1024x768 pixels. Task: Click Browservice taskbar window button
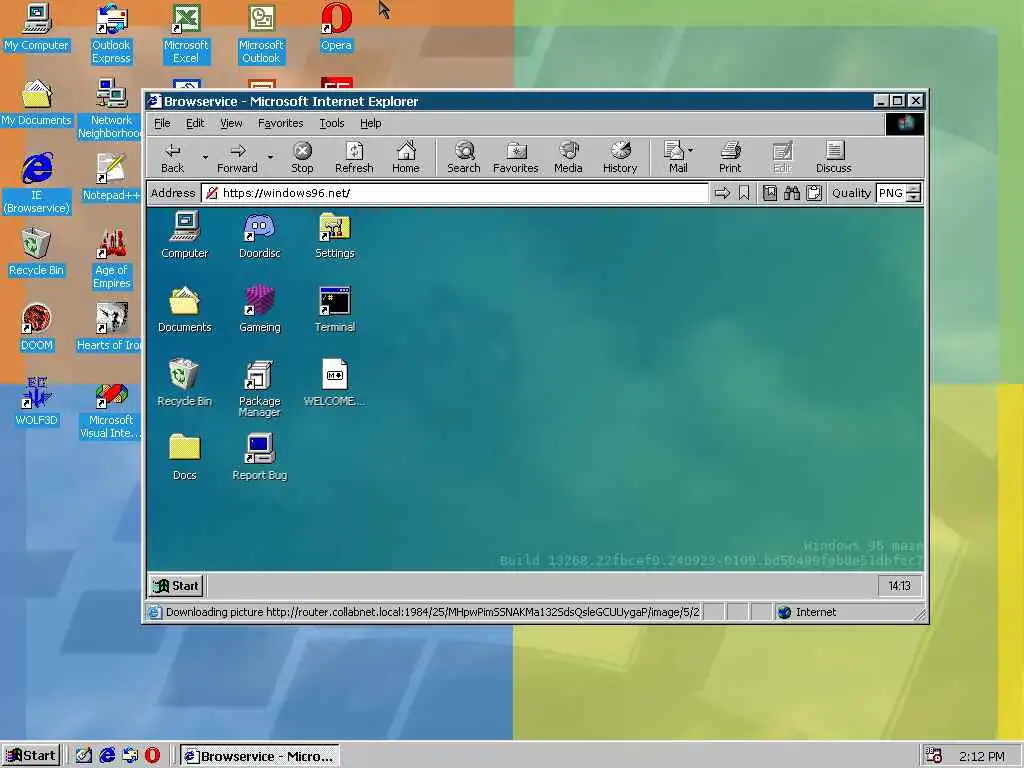[260, 756]
